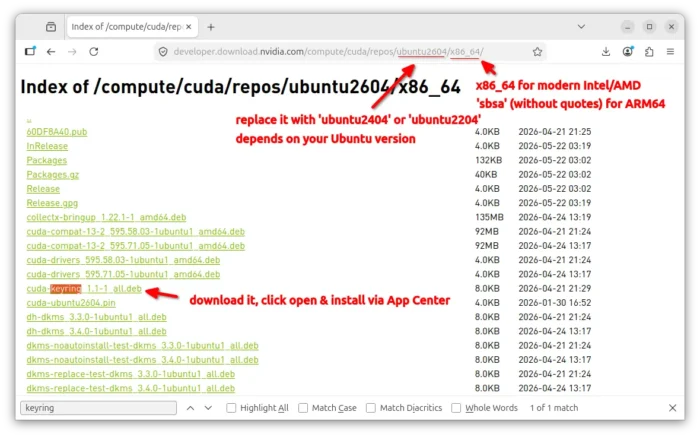Download collectx-bringup_1.22.1-1_amd64.deb
700x437 pixels.
(x=106, y=217)
